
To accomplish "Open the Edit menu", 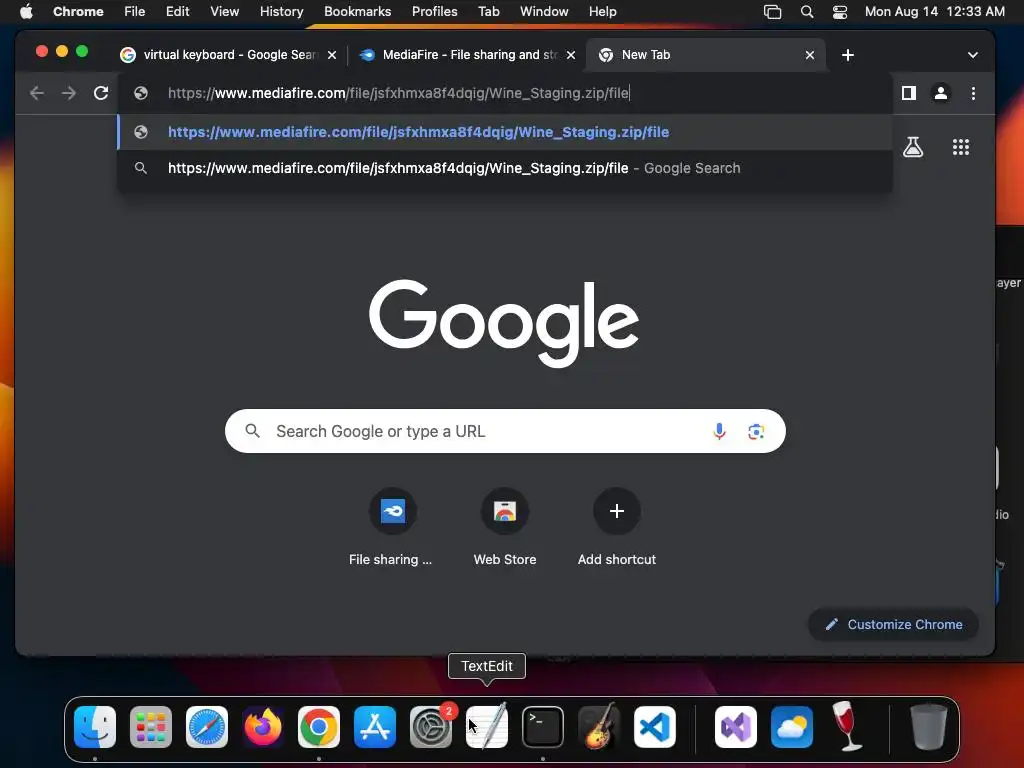I will (178, 12).
